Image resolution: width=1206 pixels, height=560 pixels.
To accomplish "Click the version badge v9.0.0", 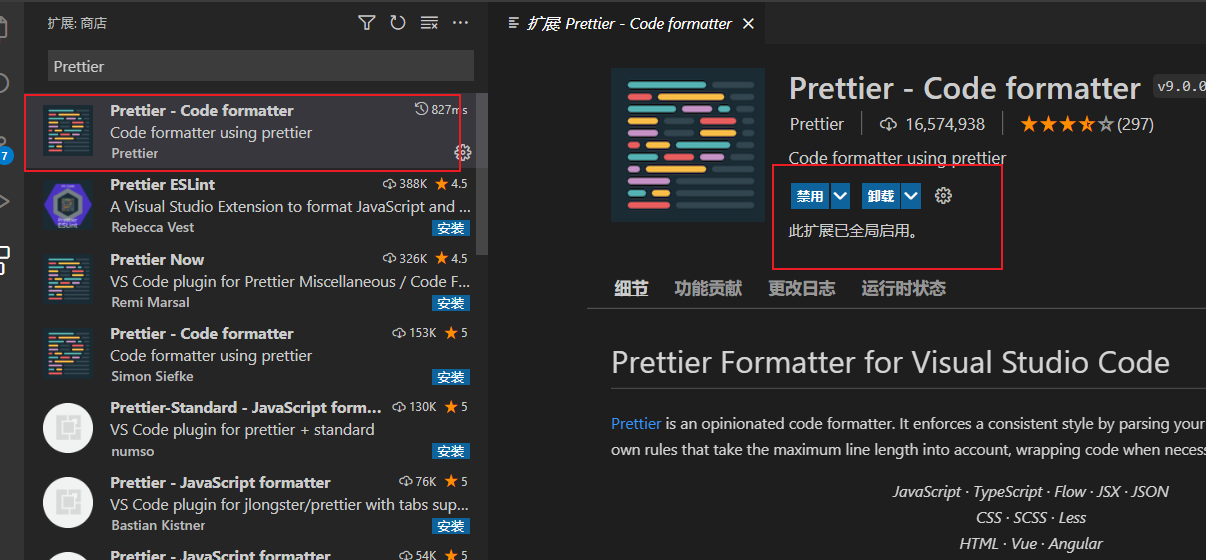I will [x=1181, y=87].
